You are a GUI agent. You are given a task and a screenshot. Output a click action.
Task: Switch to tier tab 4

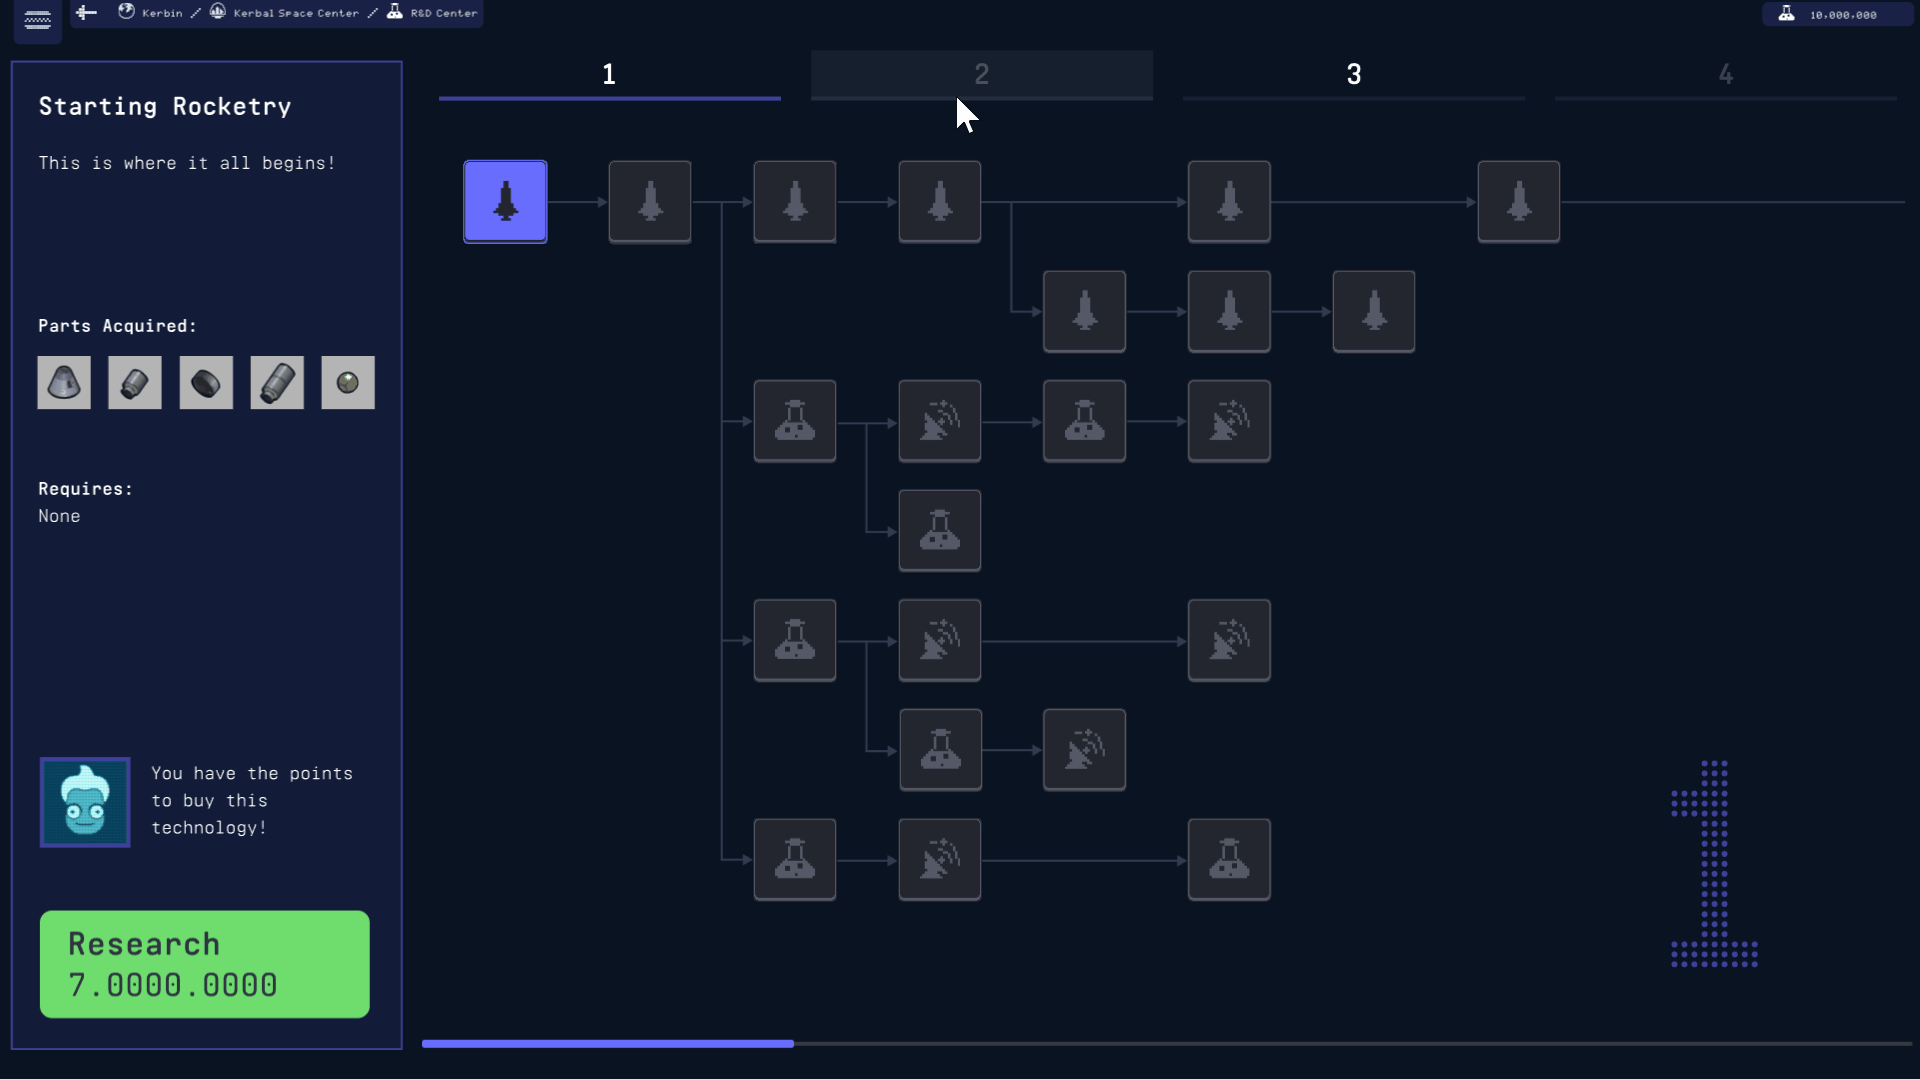pyautogui.click(x=1726, y=75)
